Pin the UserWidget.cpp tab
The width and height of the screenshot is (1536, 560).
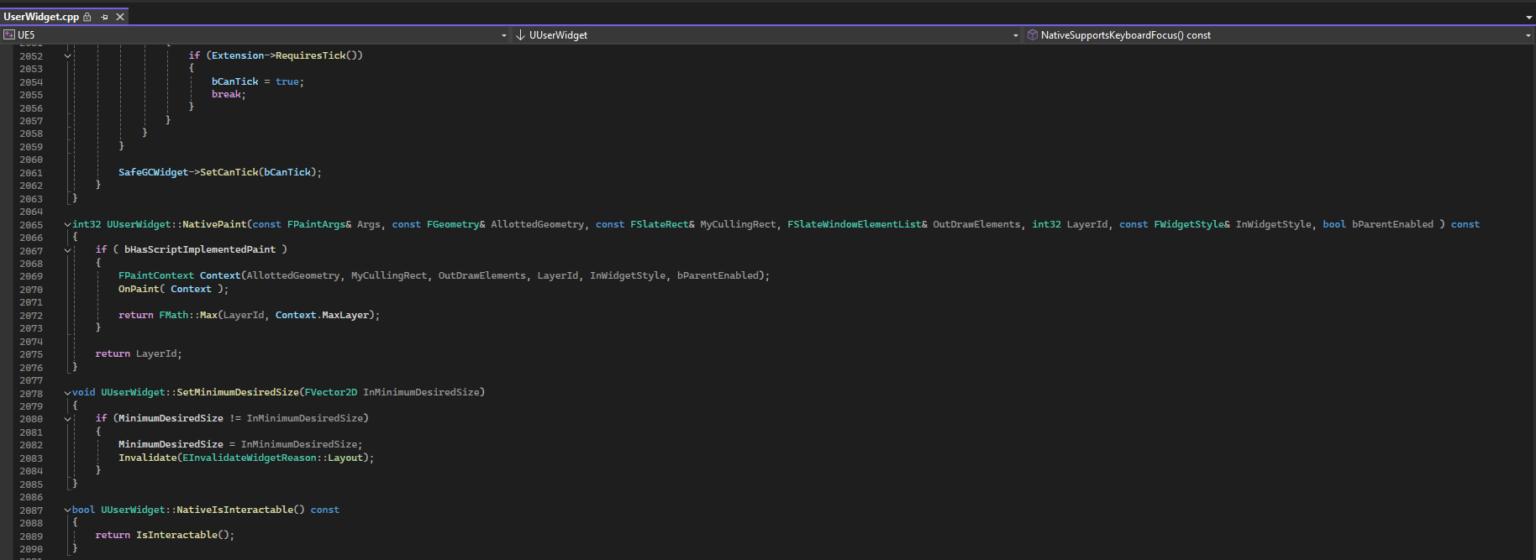(104, 17)
